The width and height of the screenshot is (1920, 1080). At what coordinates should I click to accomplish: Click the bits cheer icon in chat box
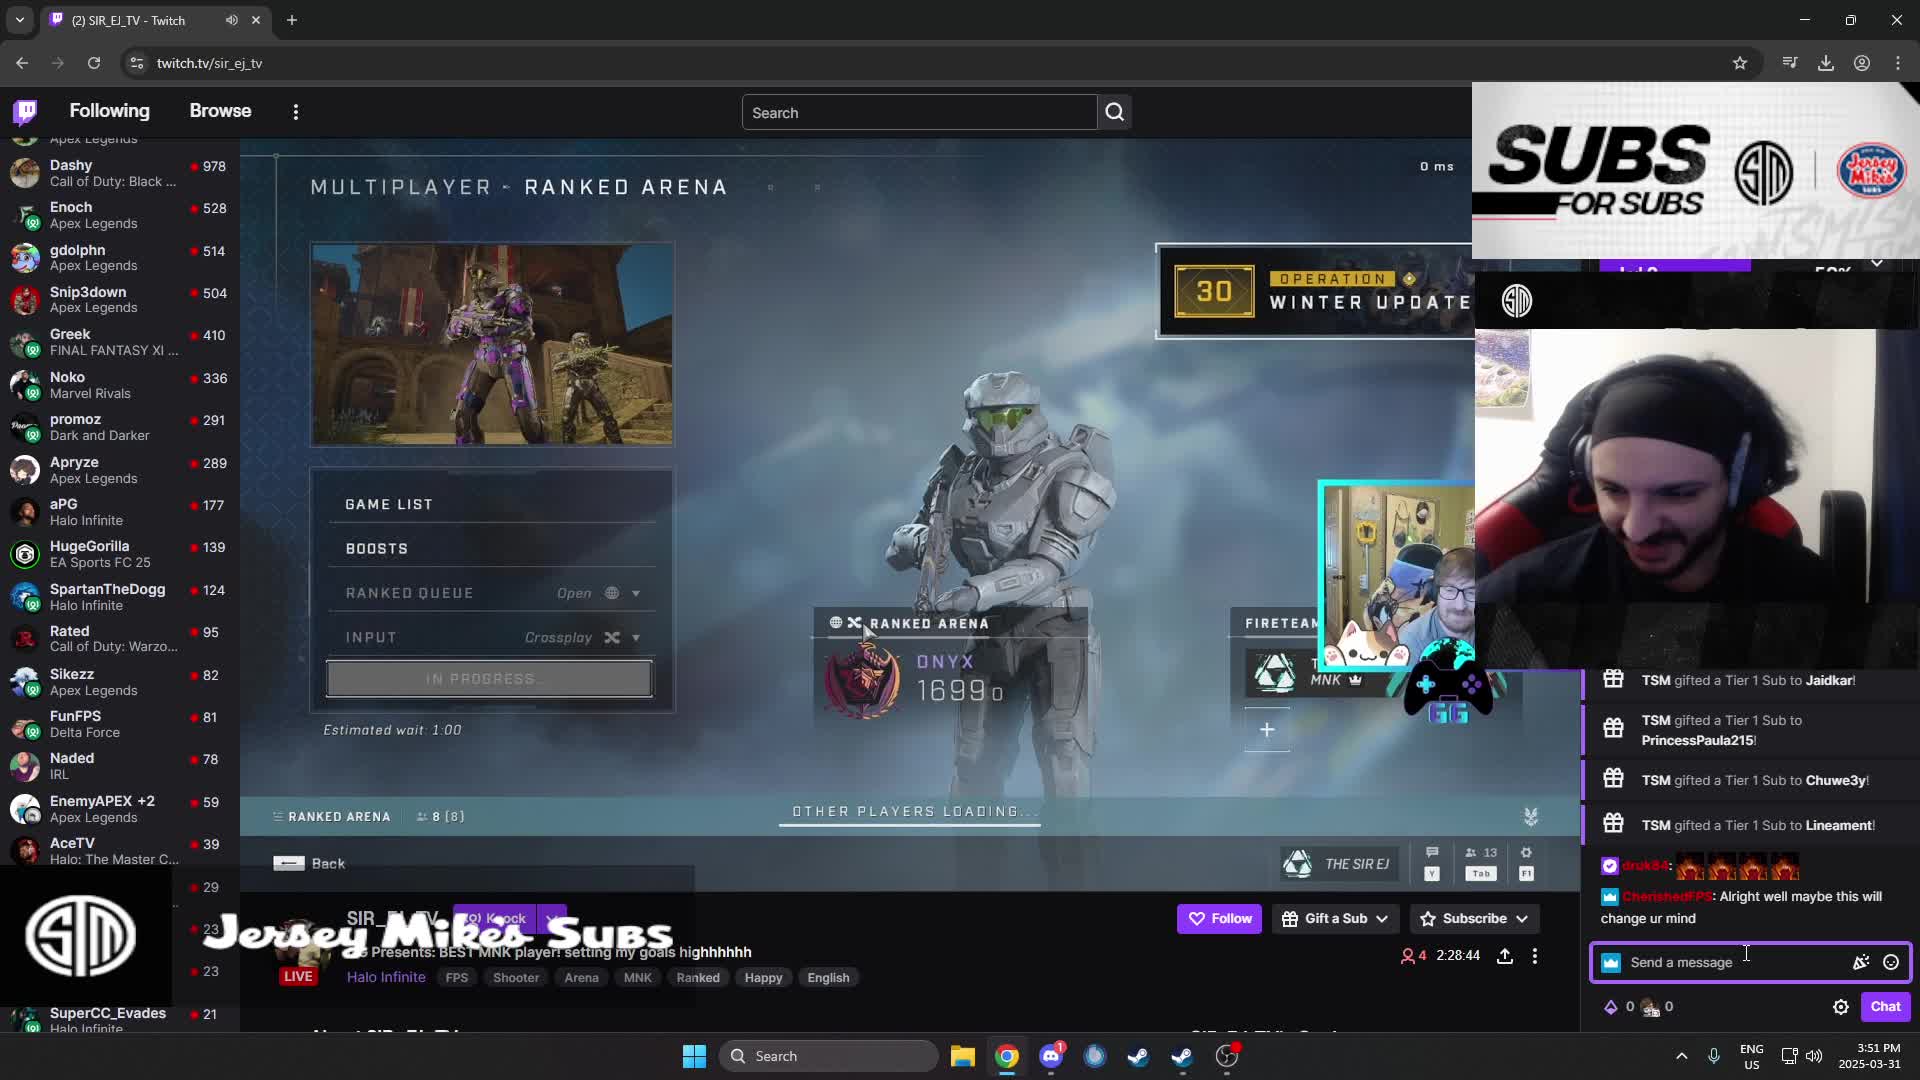1860,962
